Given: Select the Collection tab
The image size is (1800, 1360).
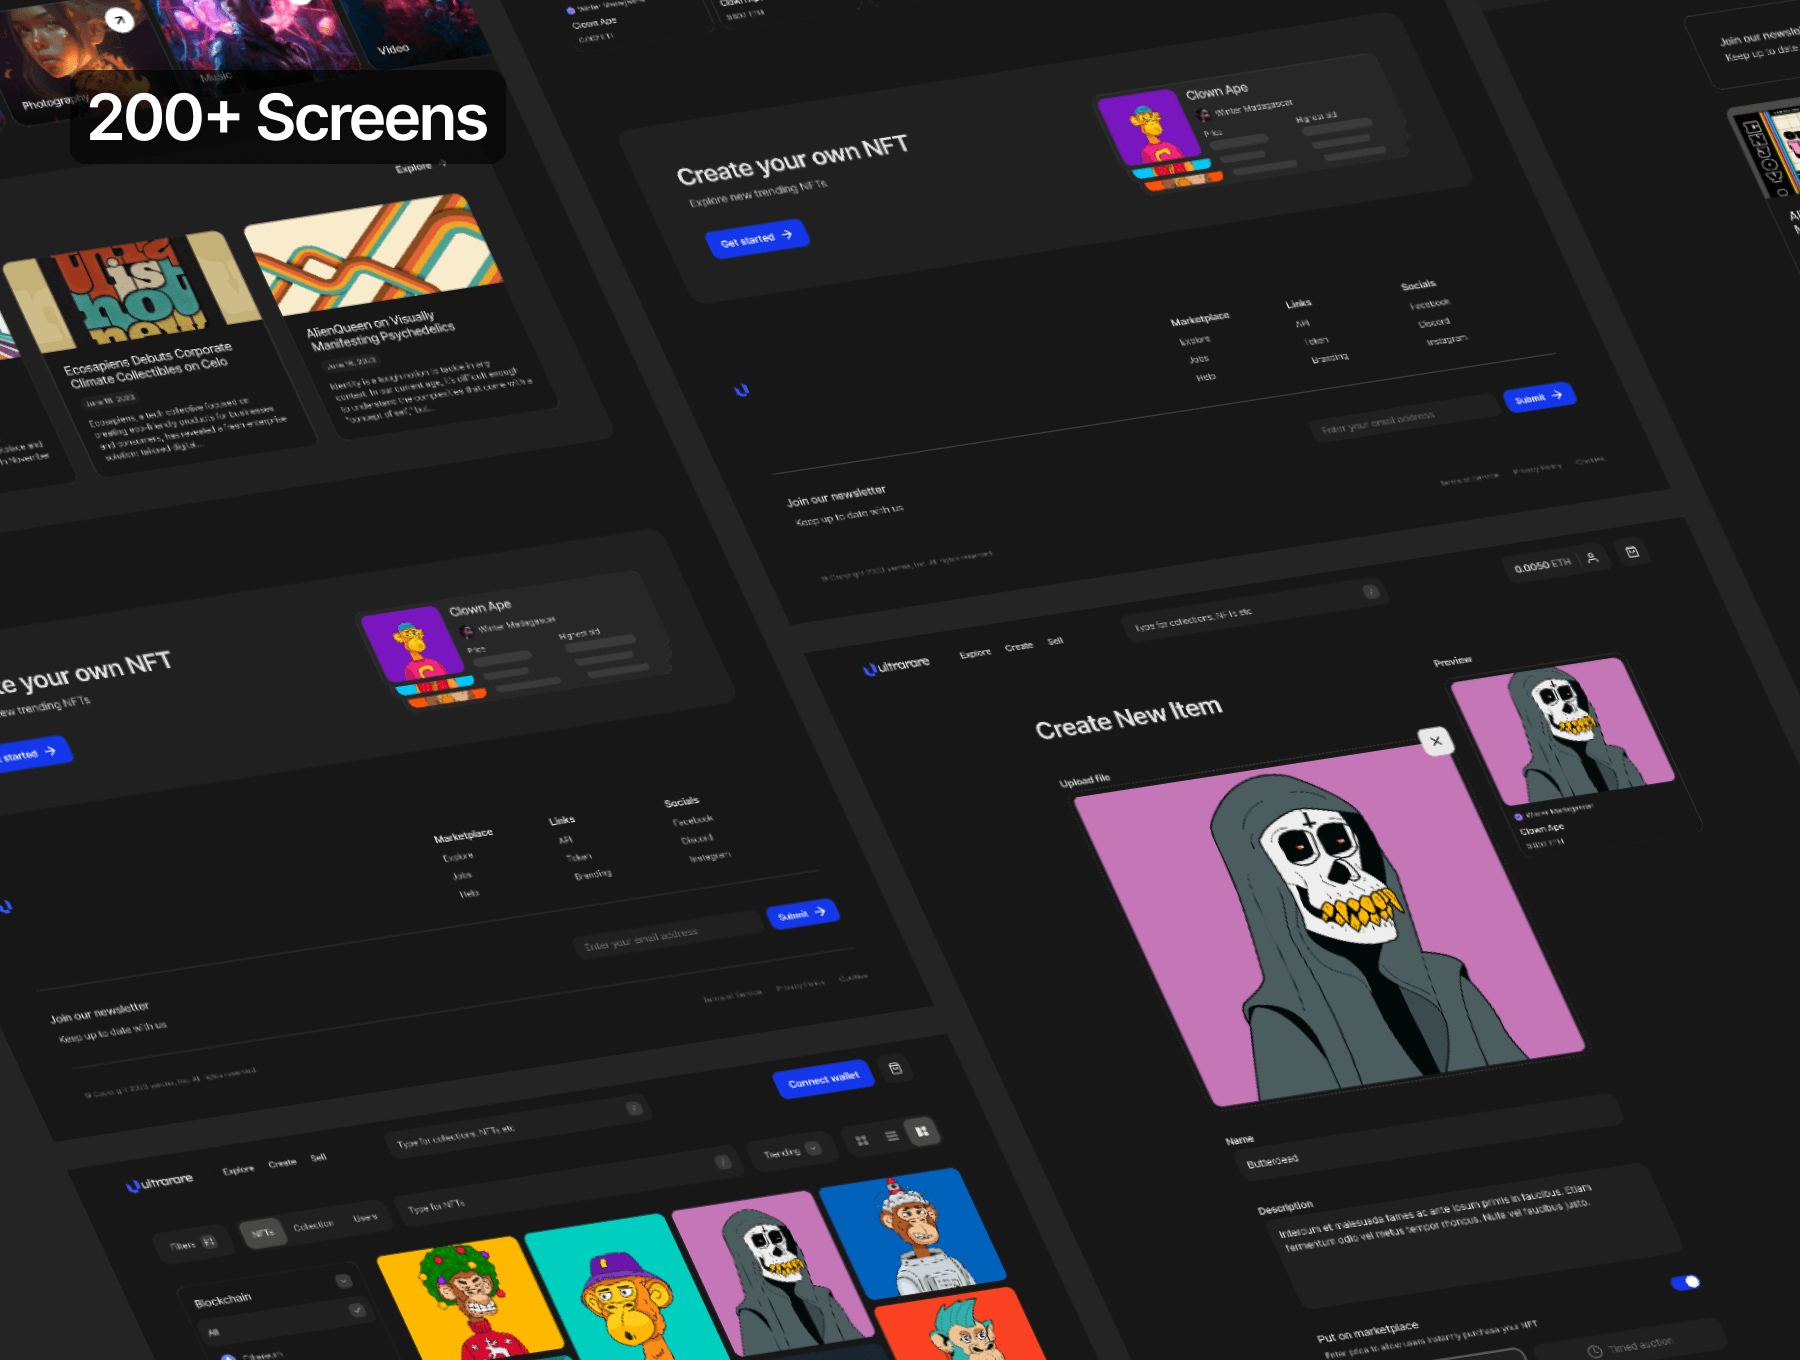Looking at the screenshot, I should [313, 1226].
